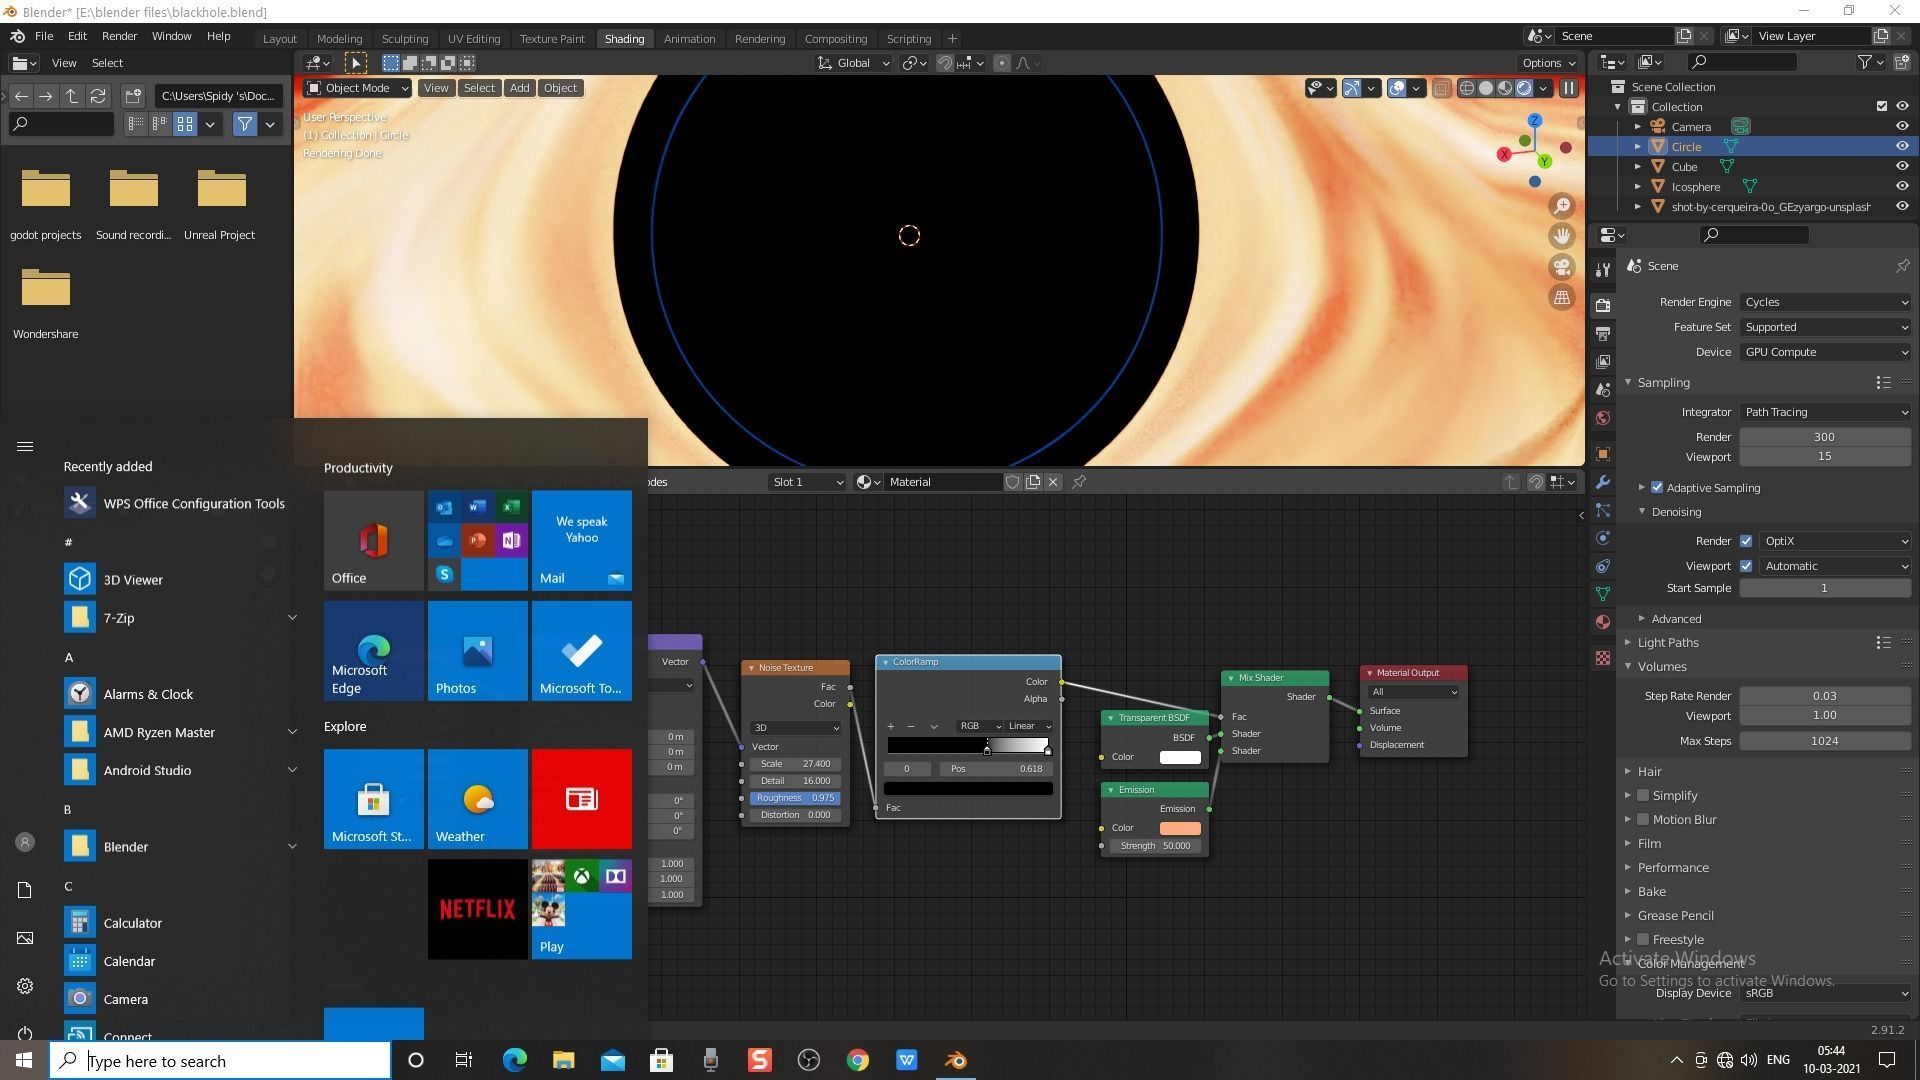Collapse the Volumes panel
This screenshot has height=1080, width=1920.
[x=1661, y=667]
